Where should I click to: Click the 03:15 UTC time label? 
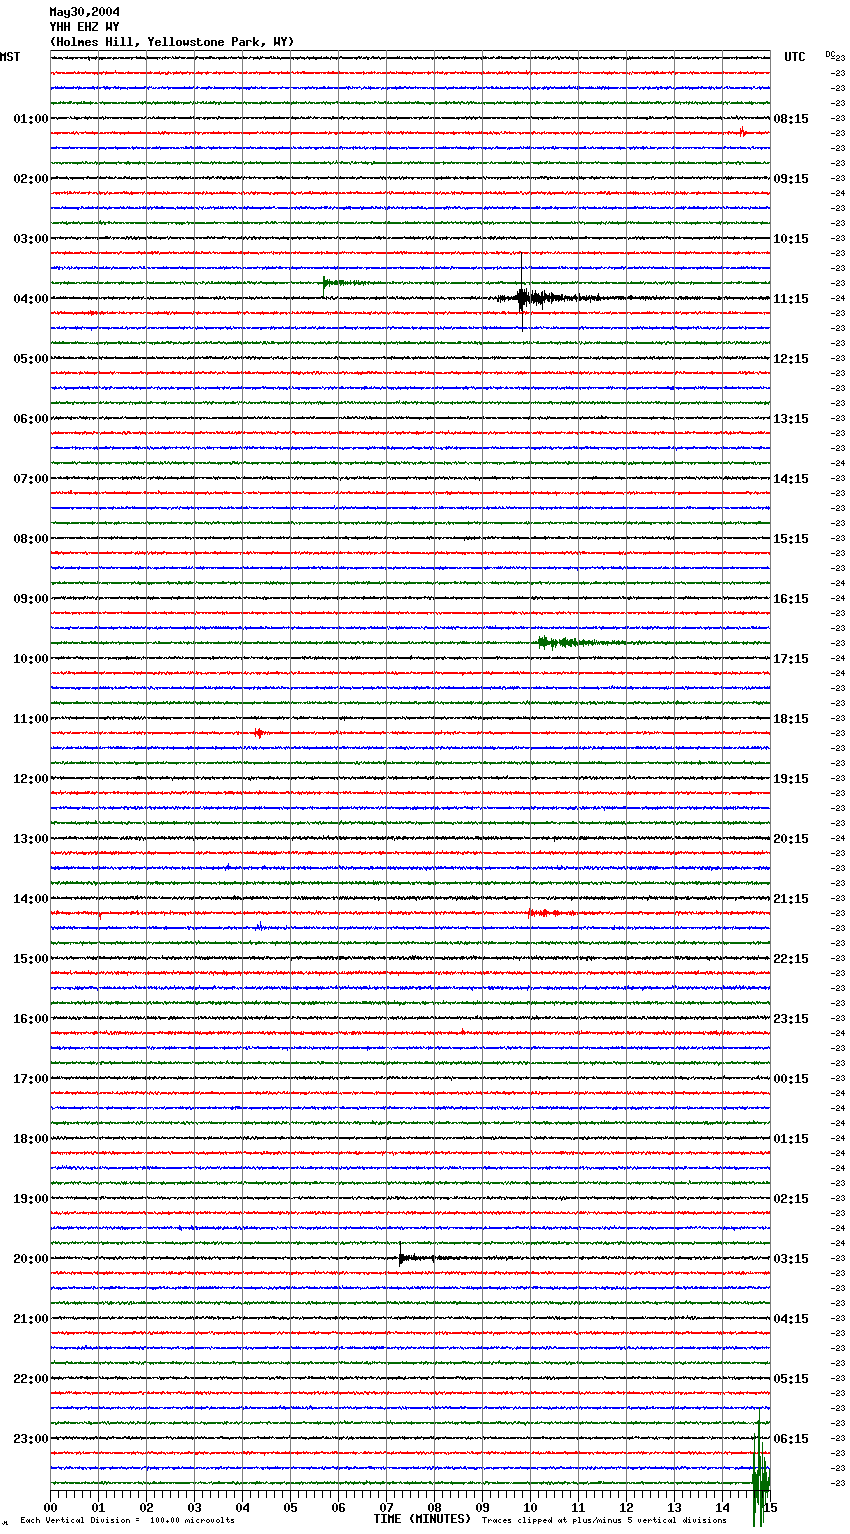pos(791,1259)
